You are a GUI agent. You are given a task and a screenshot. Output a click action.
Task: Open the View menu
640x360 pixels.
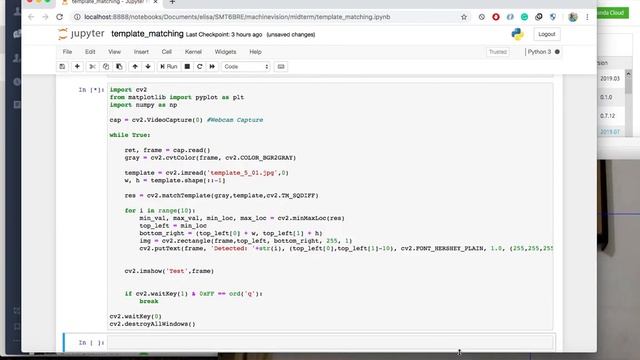click(x=114, y=52)
